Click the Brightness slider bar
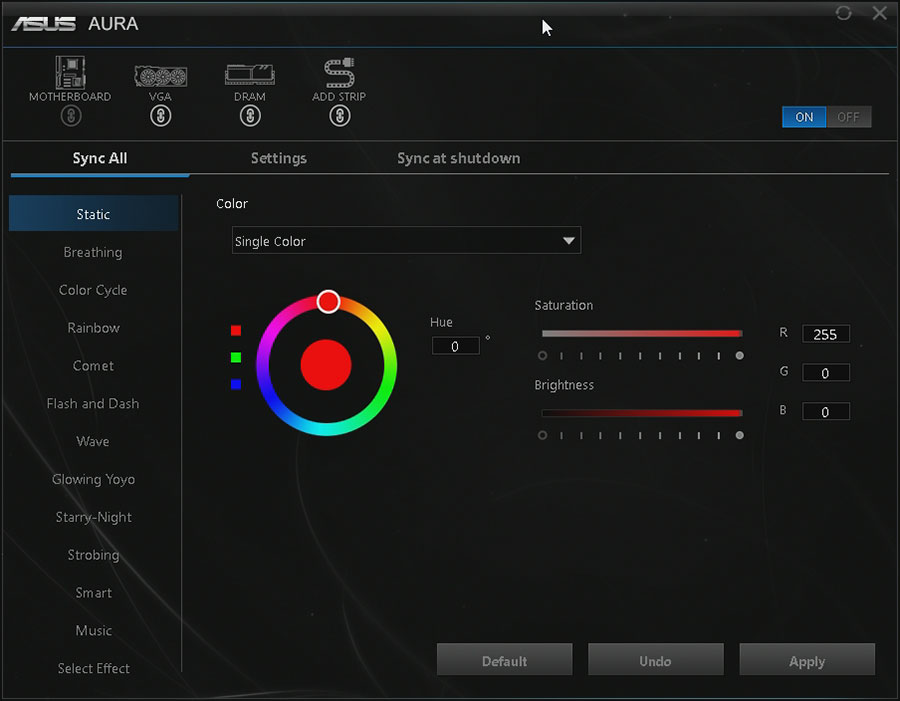The width and height of the screenshot is (900, 701). pyautogui.click(x=642, y=413)
